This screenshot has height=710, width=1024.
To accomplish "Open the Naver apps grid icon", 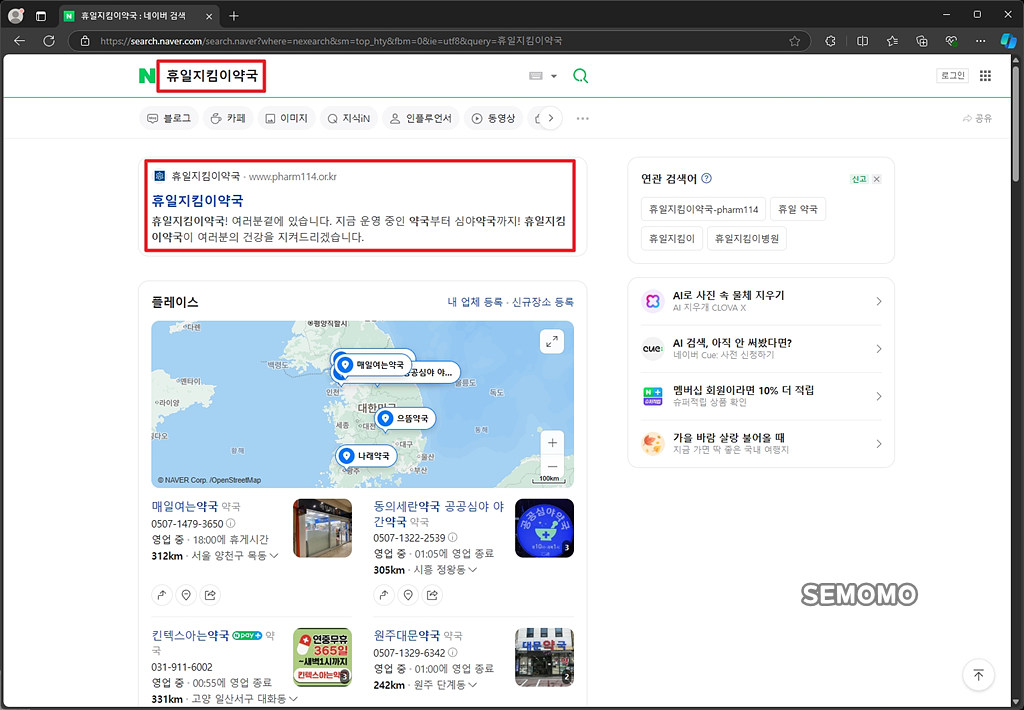I will pos(985,76).
